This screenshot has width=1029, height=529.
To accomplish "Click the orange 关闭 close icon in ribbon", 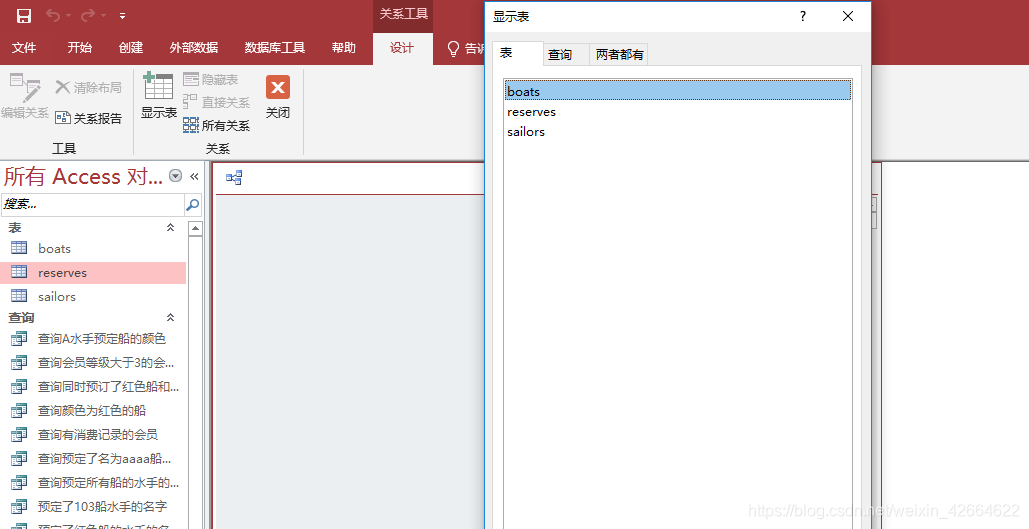I will pyautogui.click(x=278, y=87).
